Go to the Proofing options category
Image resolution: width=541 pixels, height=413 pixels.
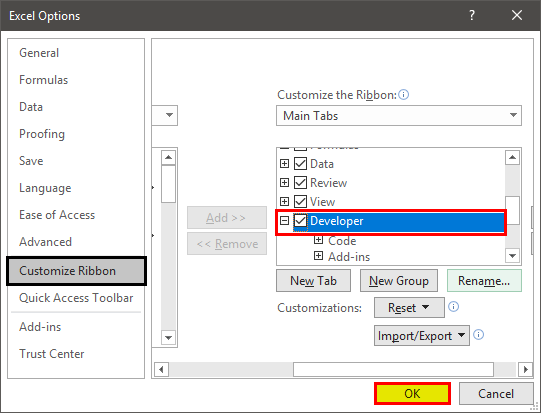pos(42,134)
